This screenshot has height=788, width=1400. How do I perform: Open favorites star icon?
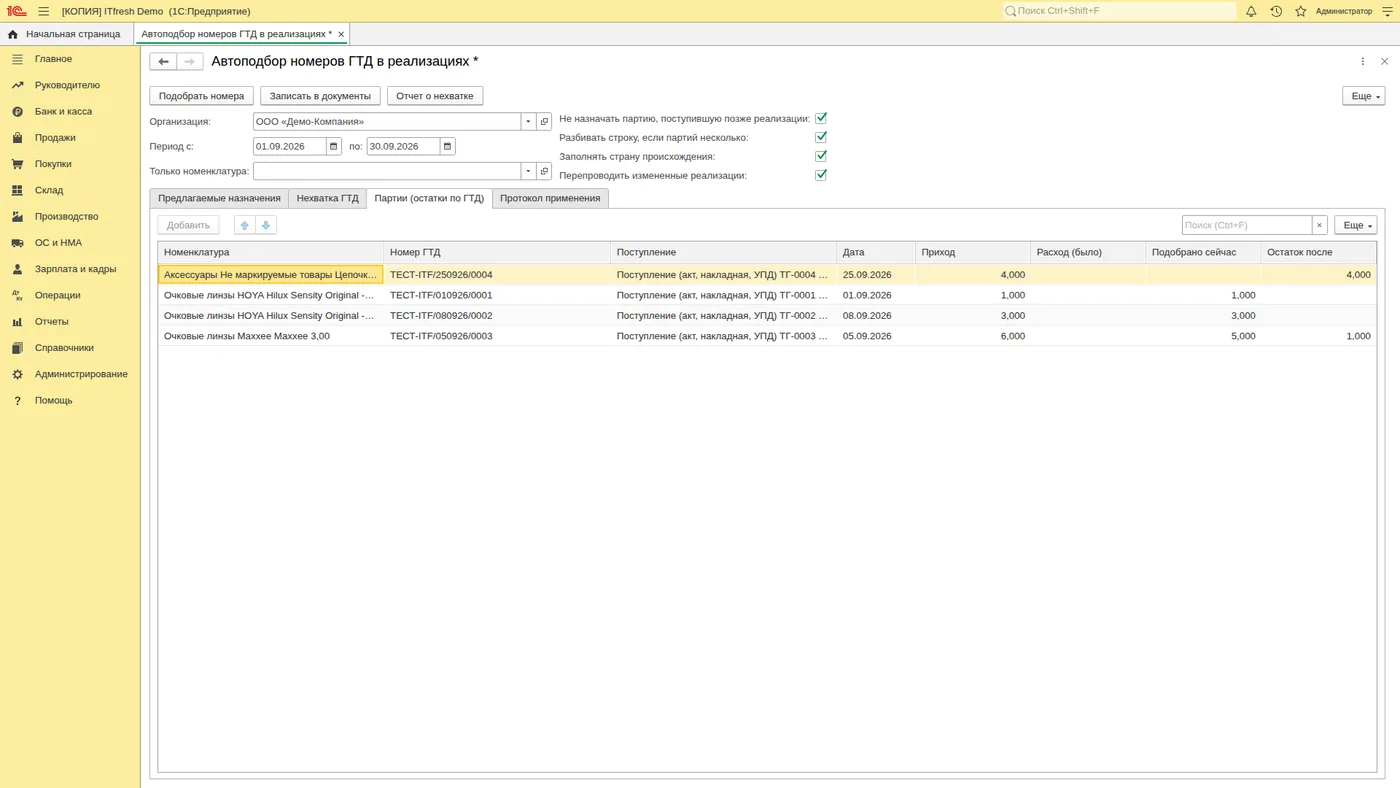1301,11
